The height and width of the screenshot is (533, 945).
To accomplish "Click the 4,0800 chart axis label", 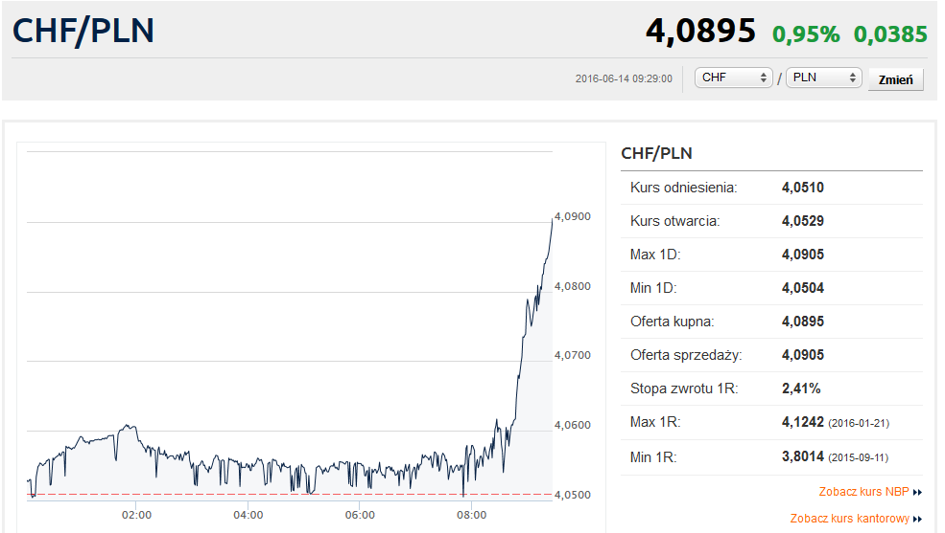I will tap(573, 286).
